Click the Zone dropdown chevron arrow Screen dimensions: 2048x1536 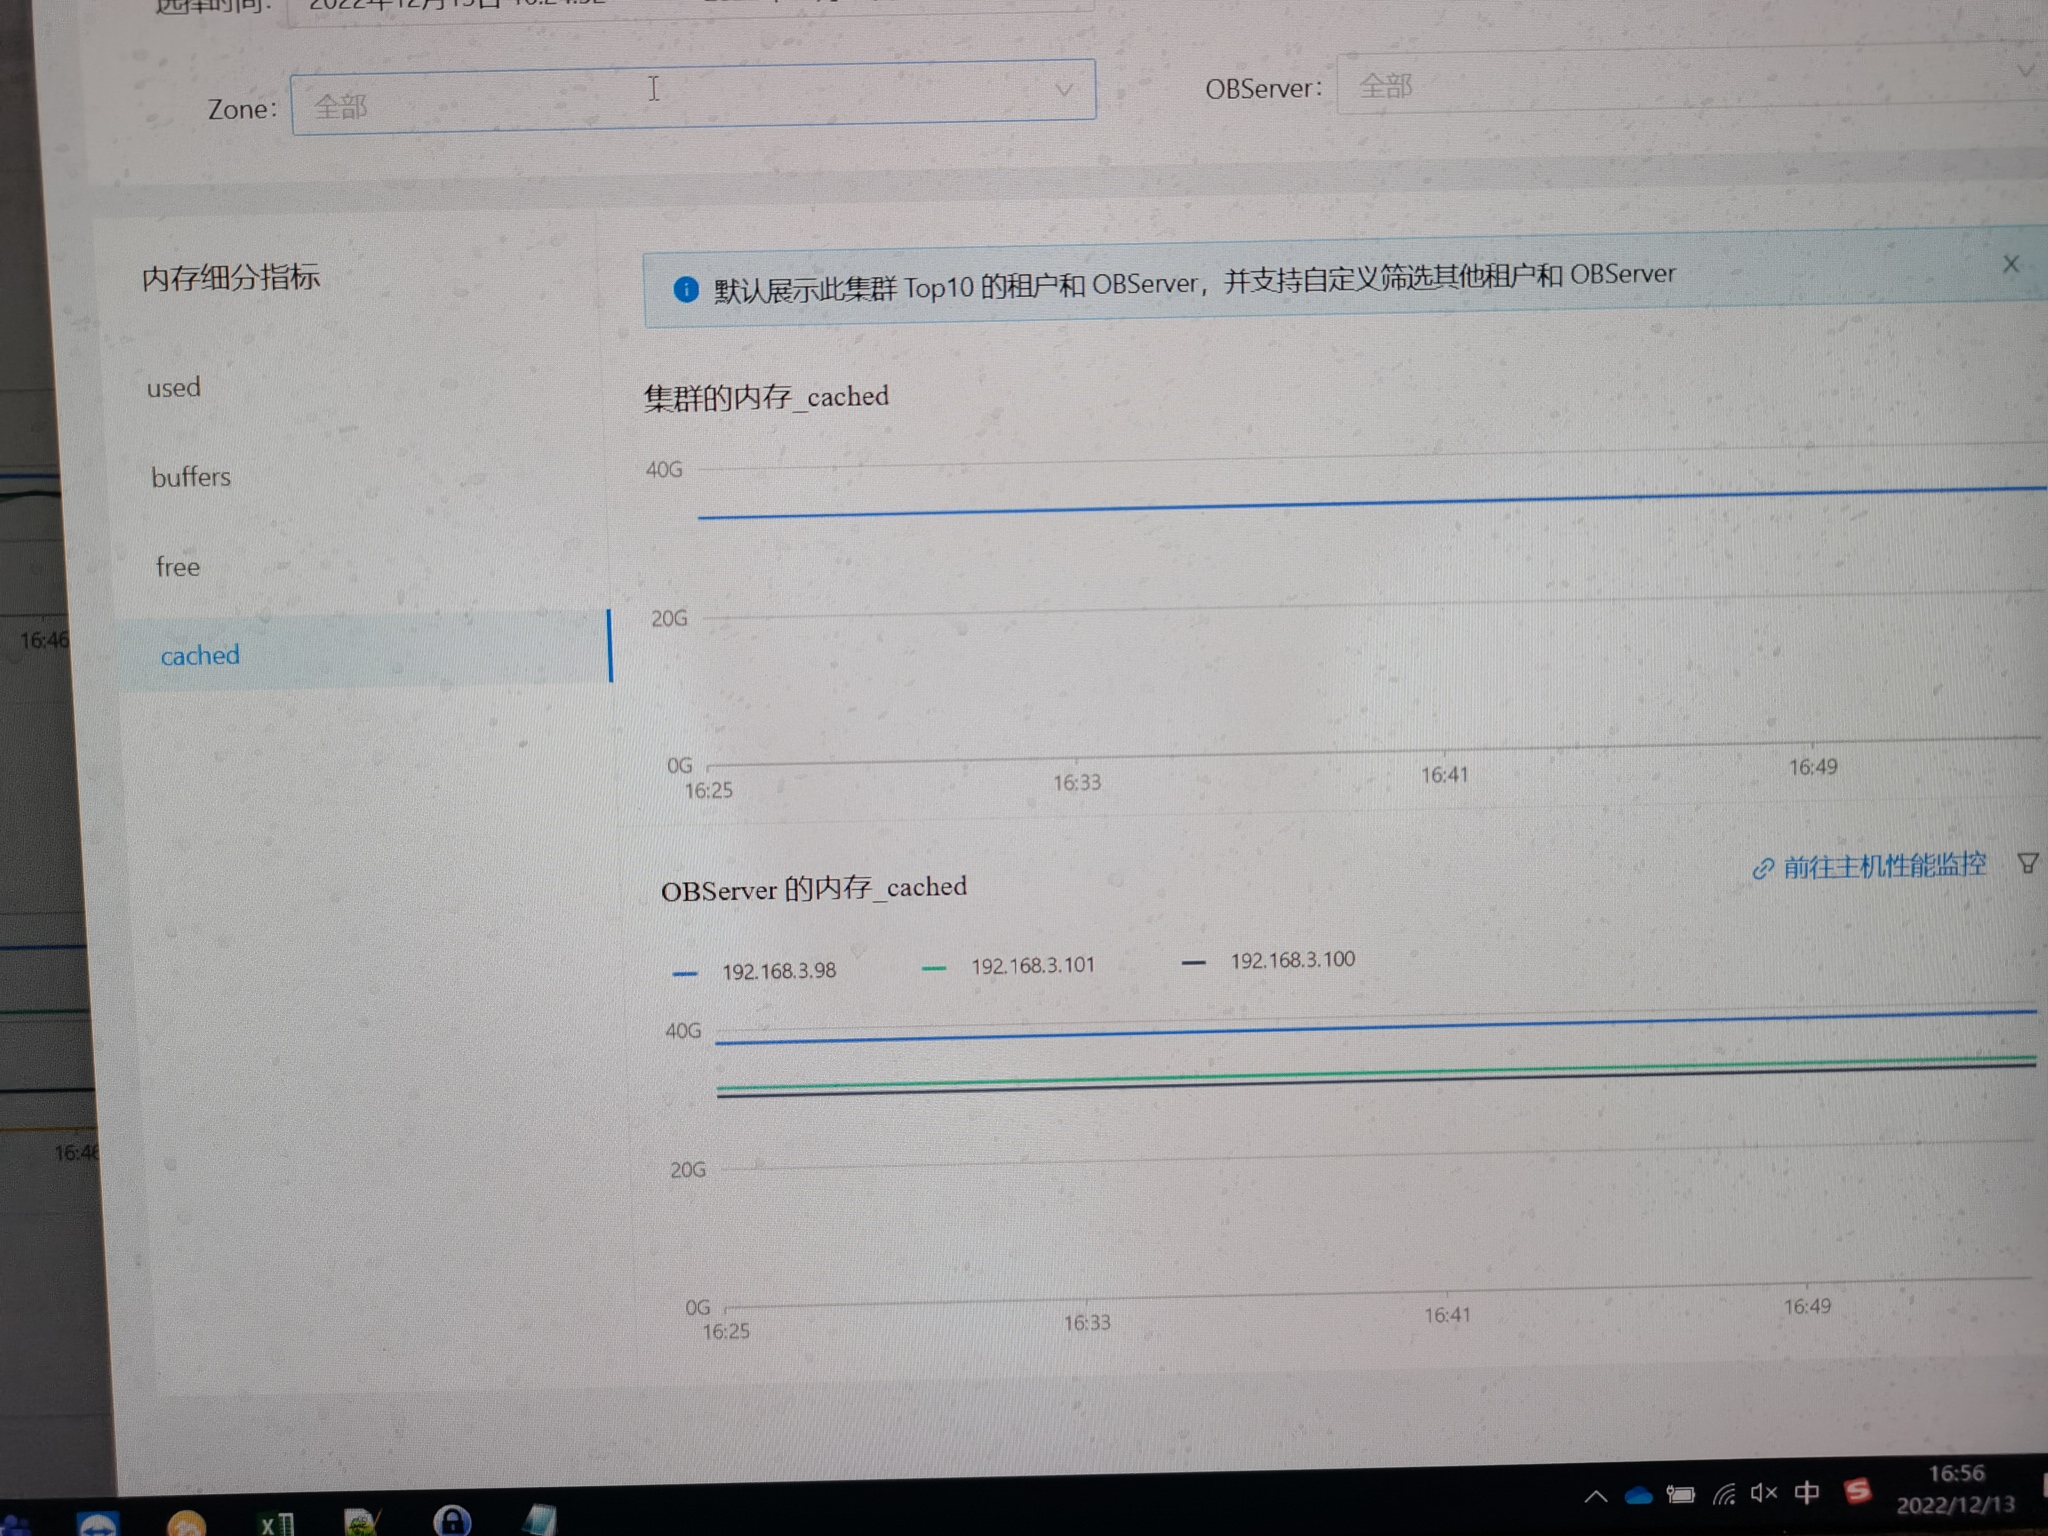[x=1064, y=90]
